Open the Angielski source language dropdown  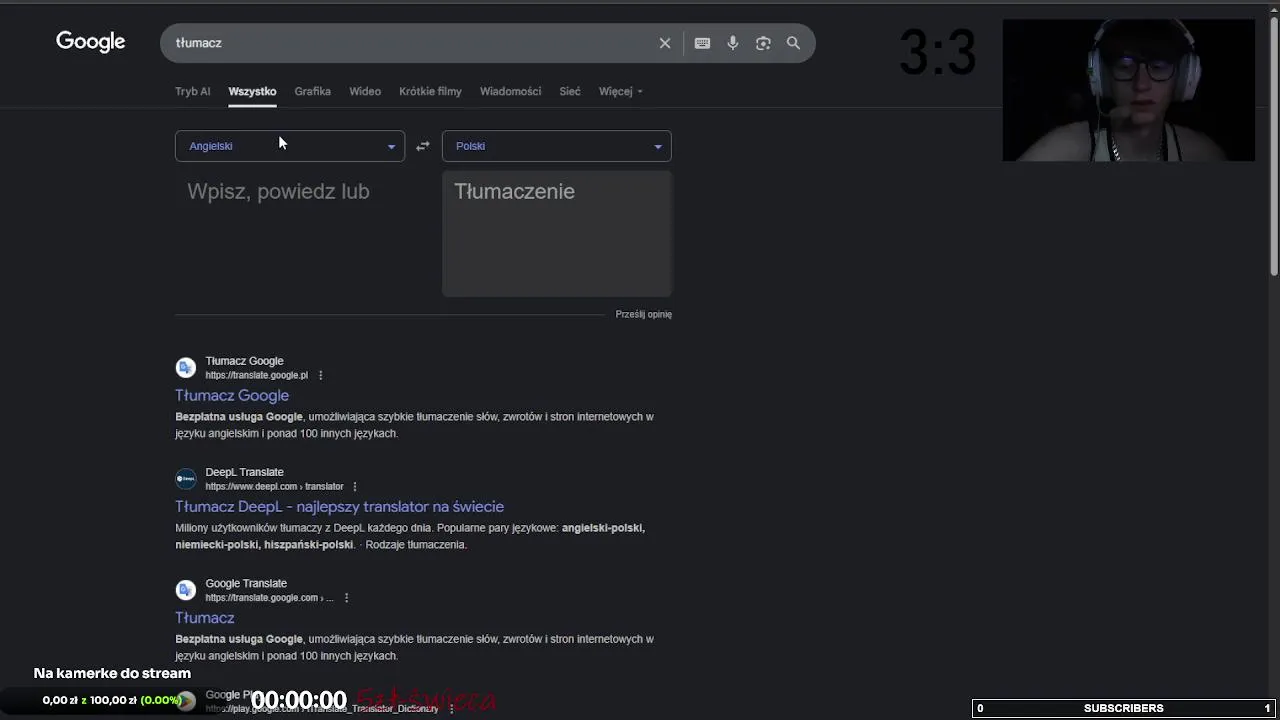pos(290,146)
